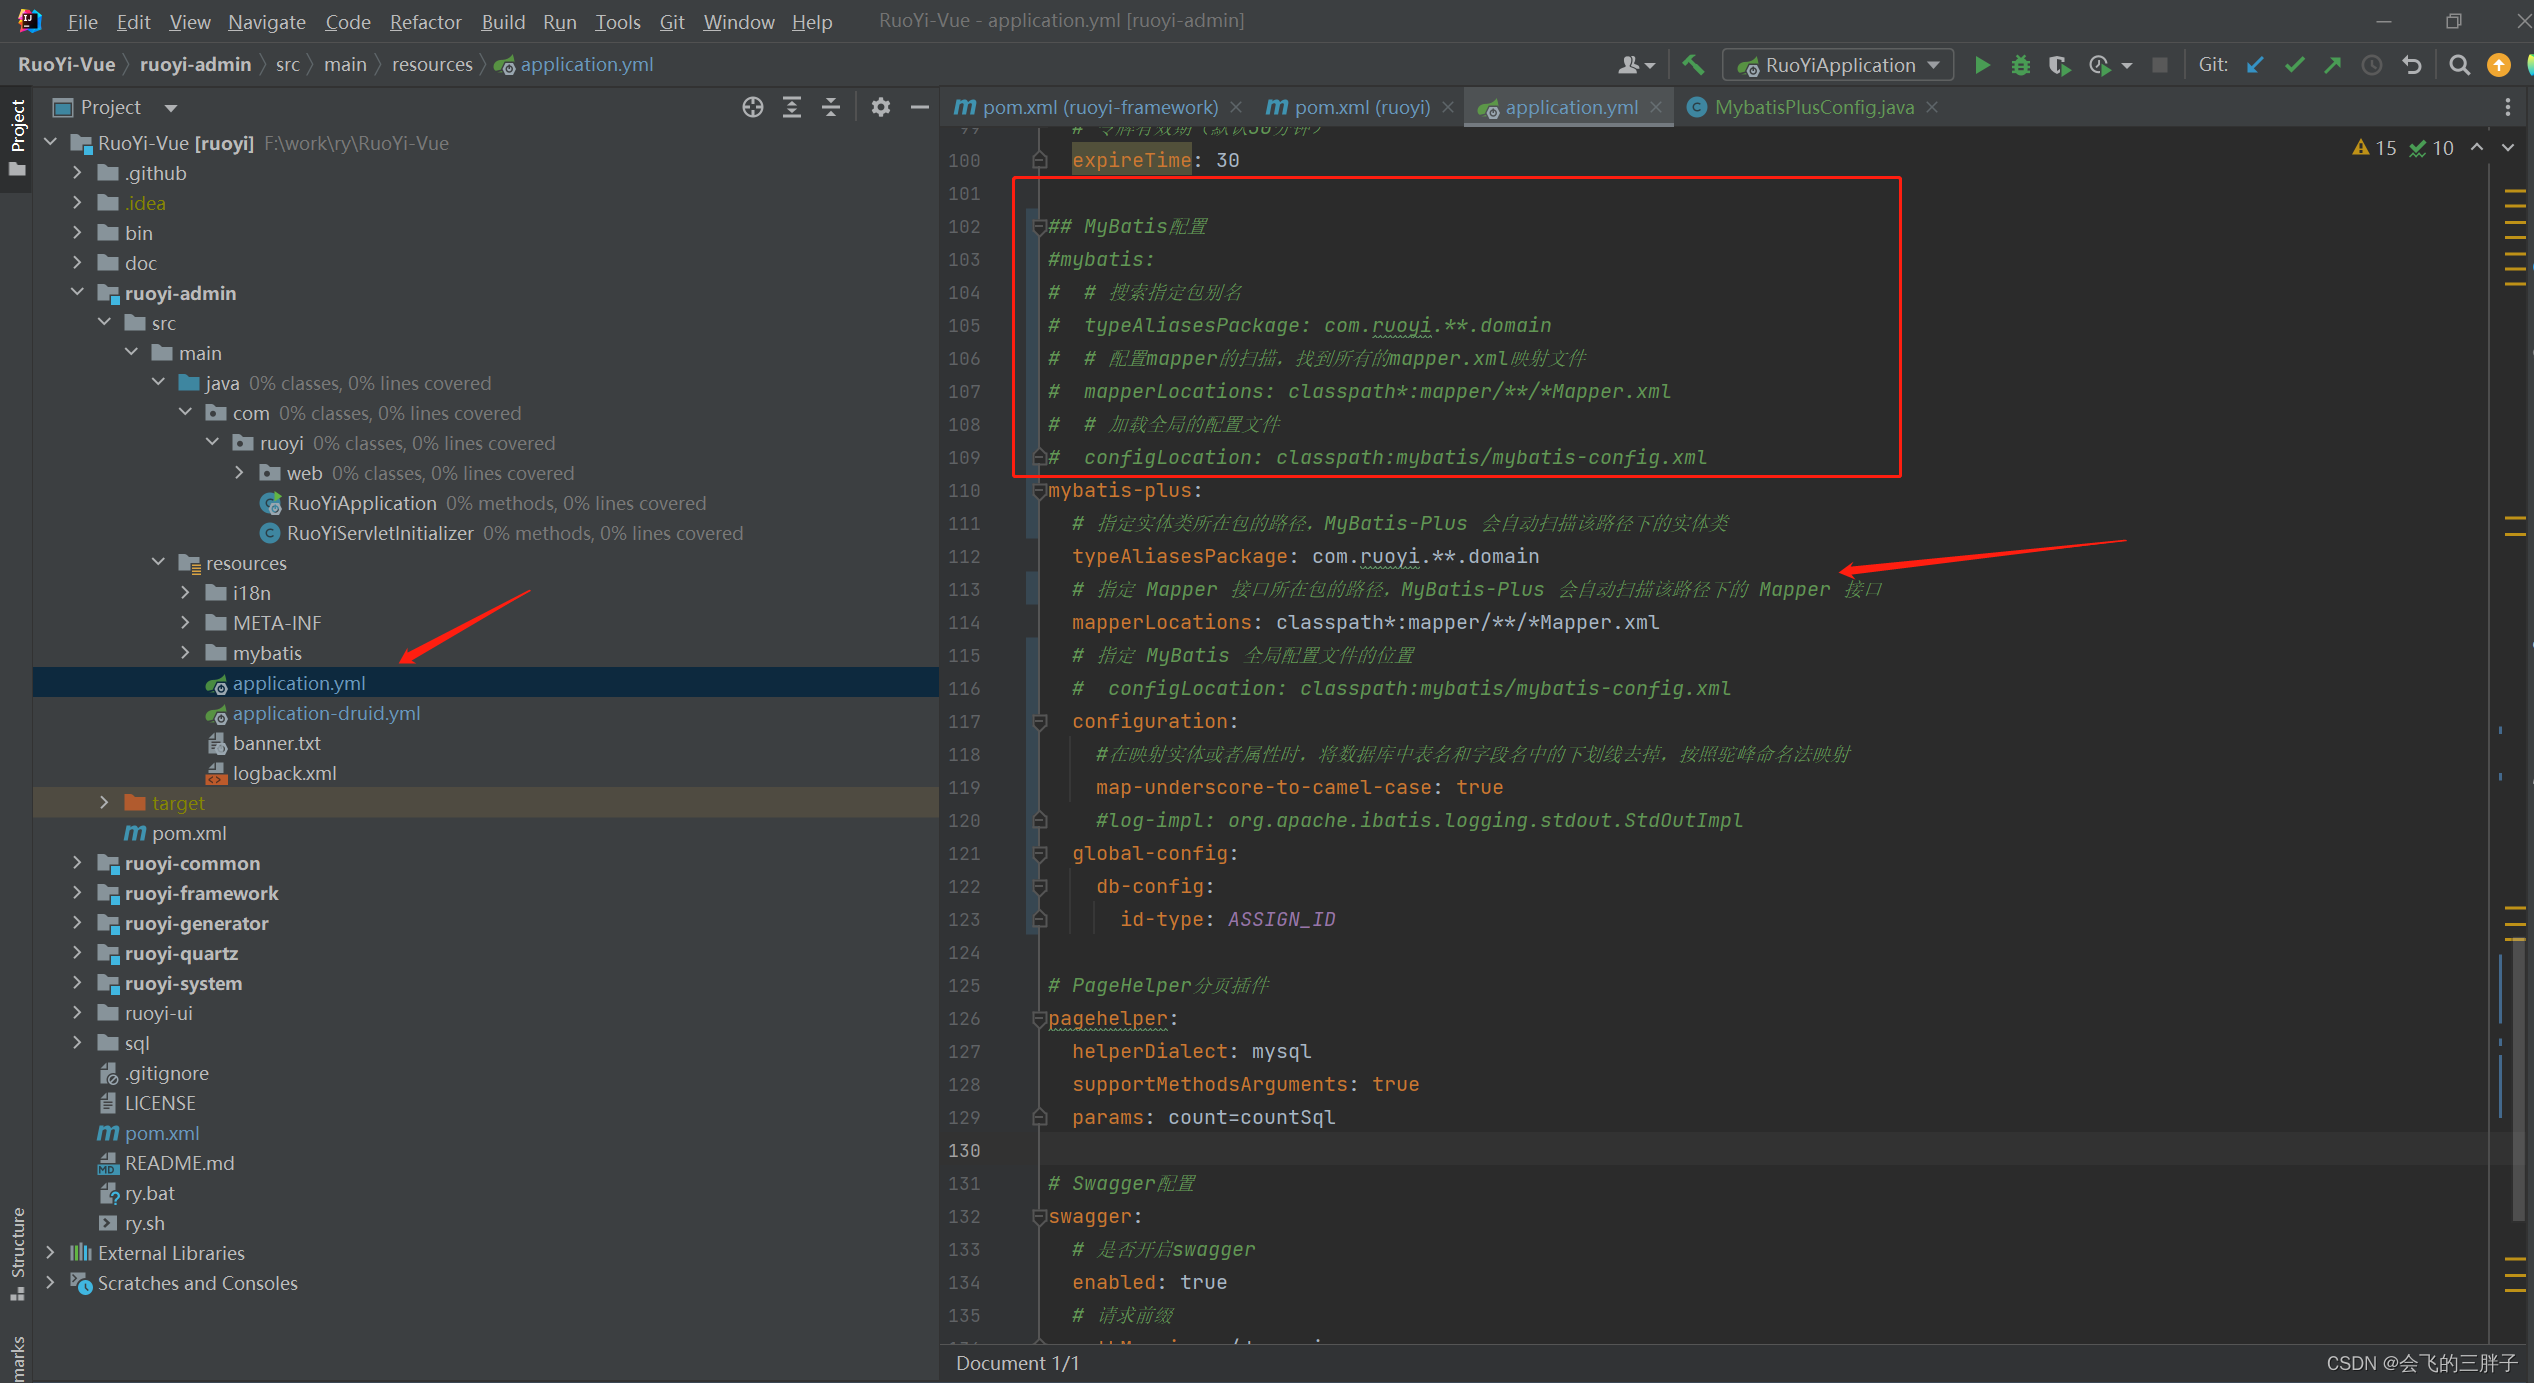Expand the mybatis resources folder
Screen dimensions: 2534x1383
tap(185, 653)
